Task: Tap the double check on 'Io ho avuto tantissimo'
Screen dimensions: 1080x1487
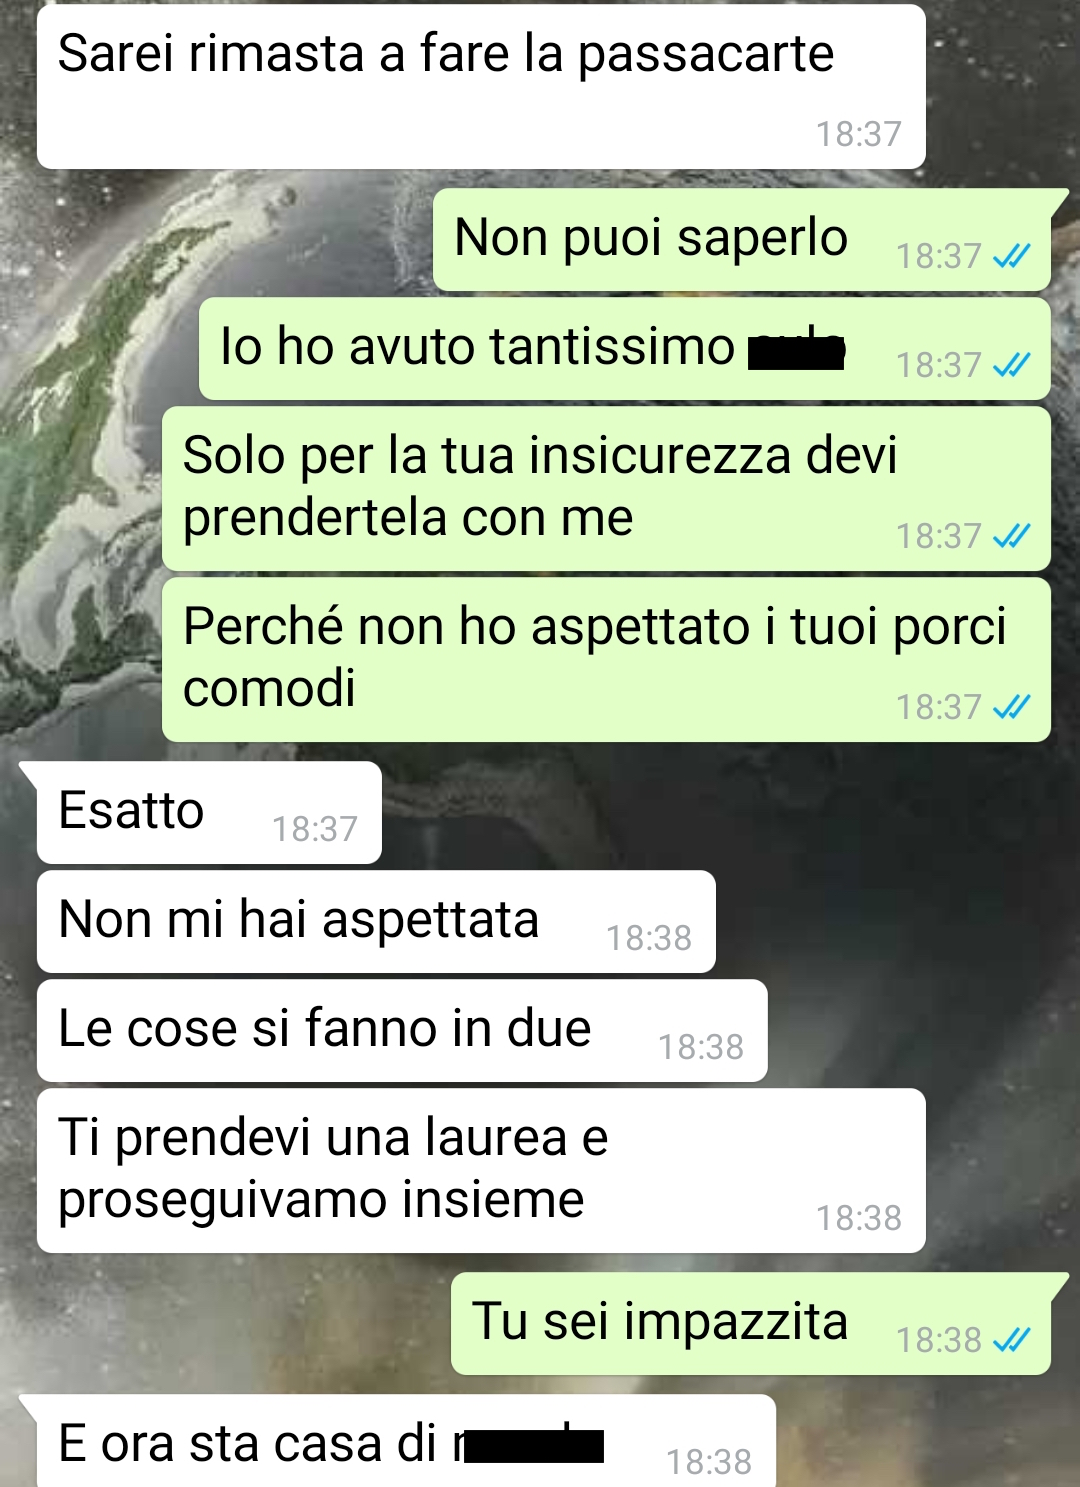Action: (x=1011, y=366)
